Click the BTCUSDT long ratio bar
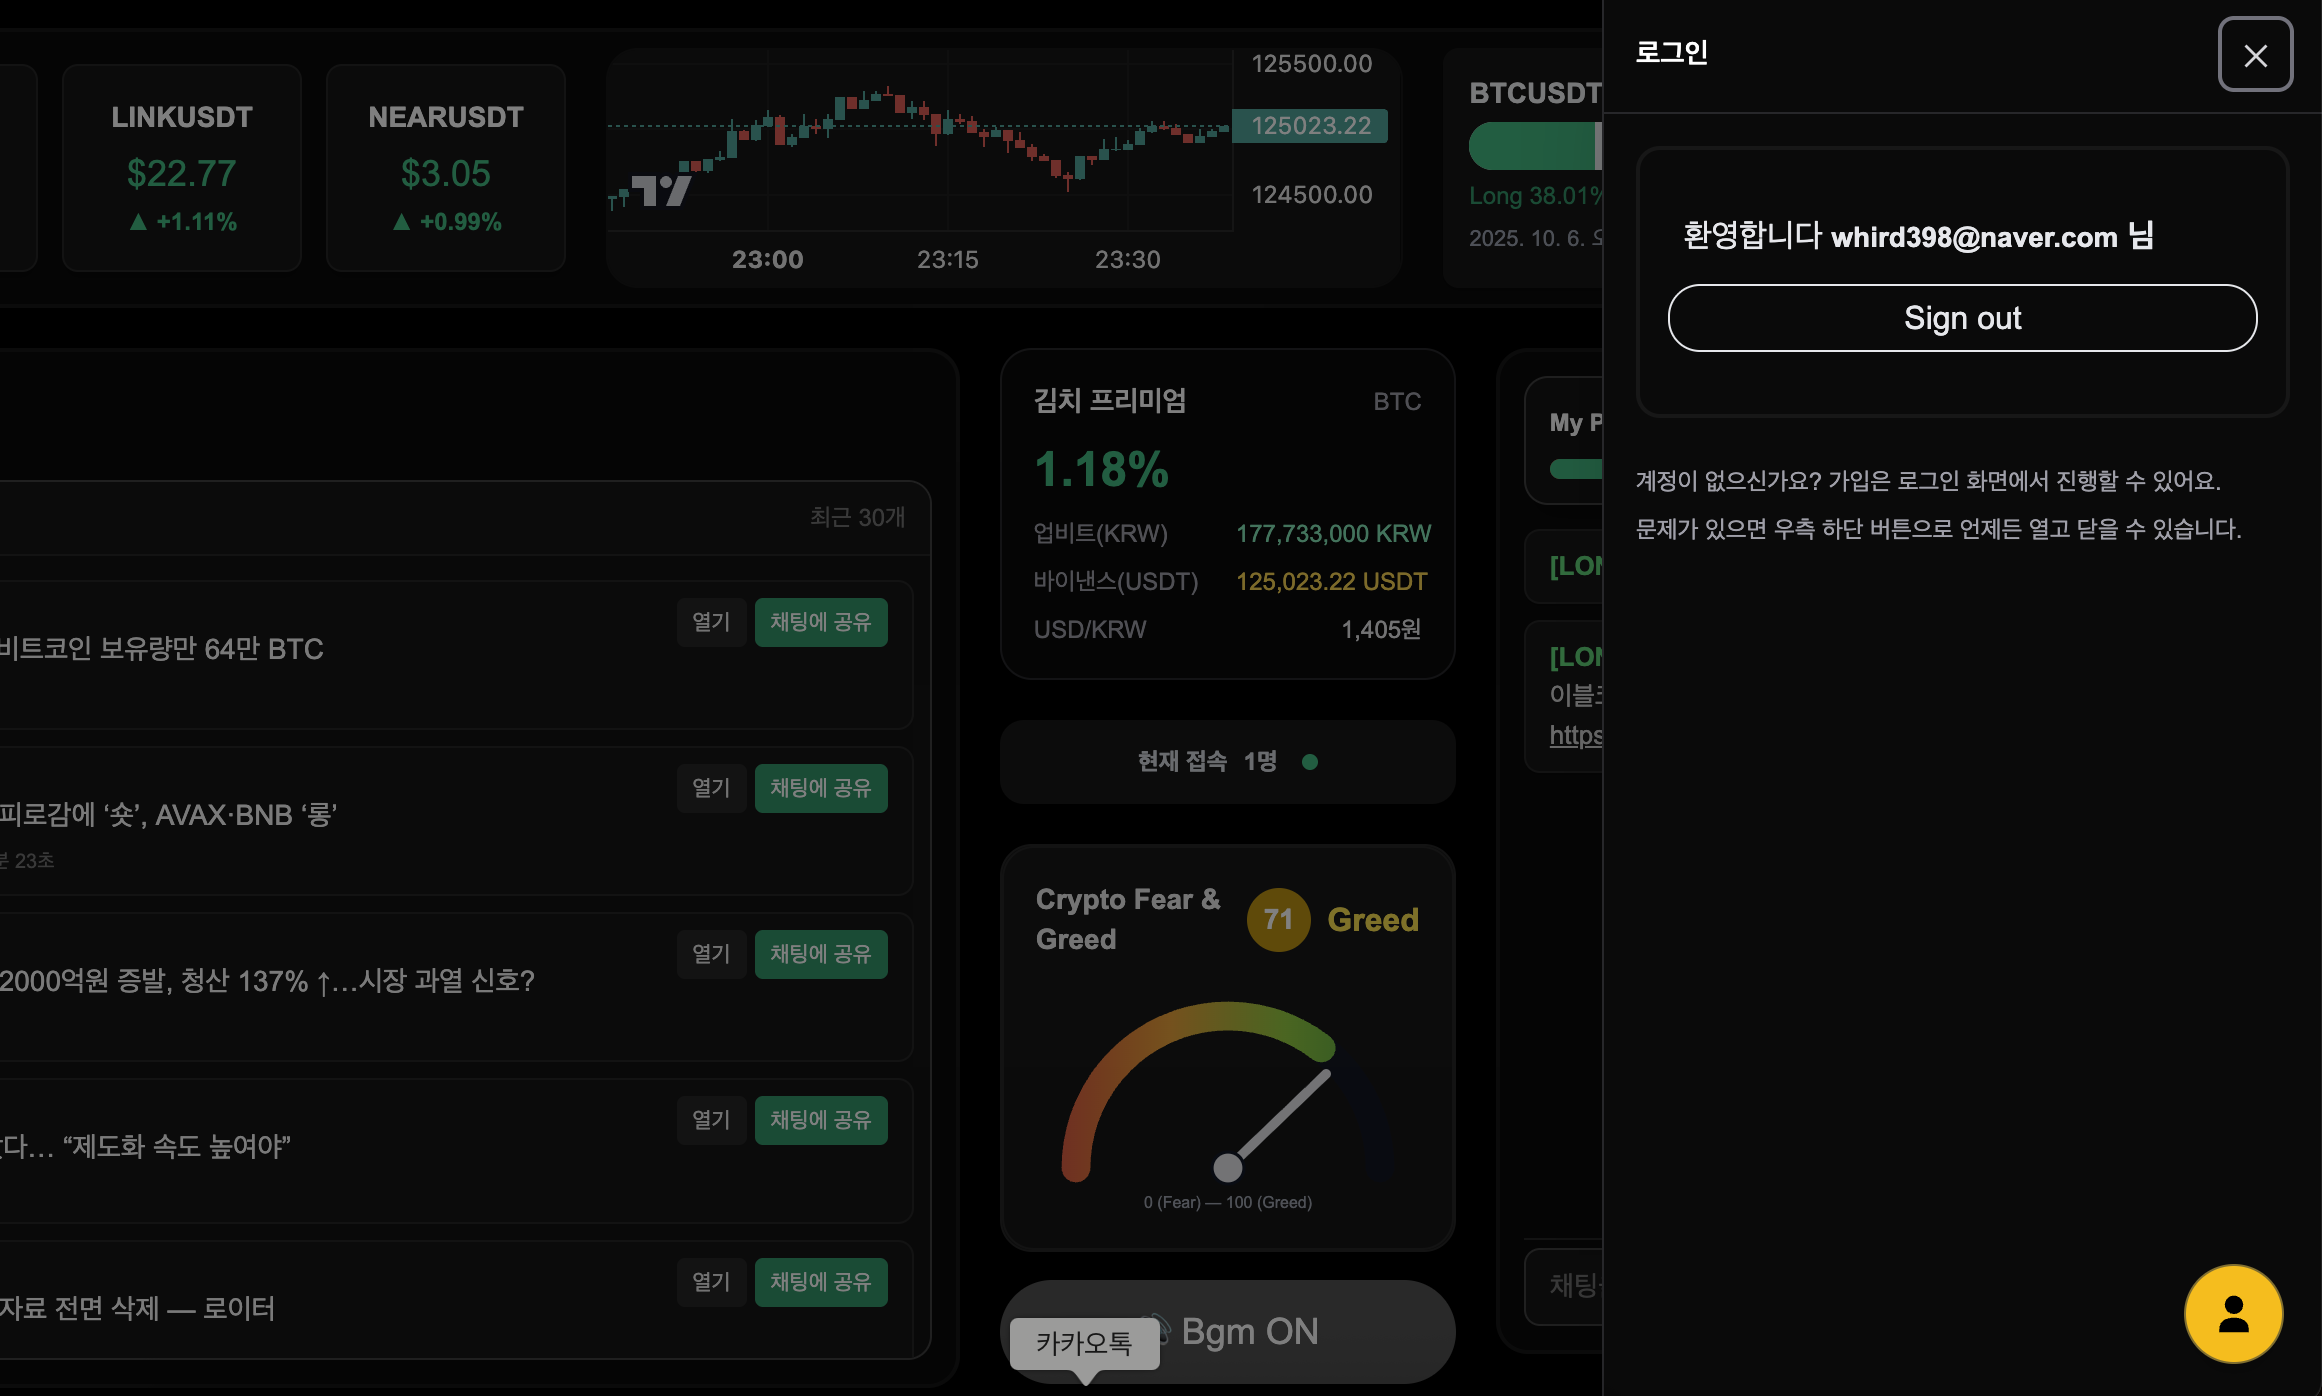The width and height of the screenshot is (2322, 1396). [1534, 146]
